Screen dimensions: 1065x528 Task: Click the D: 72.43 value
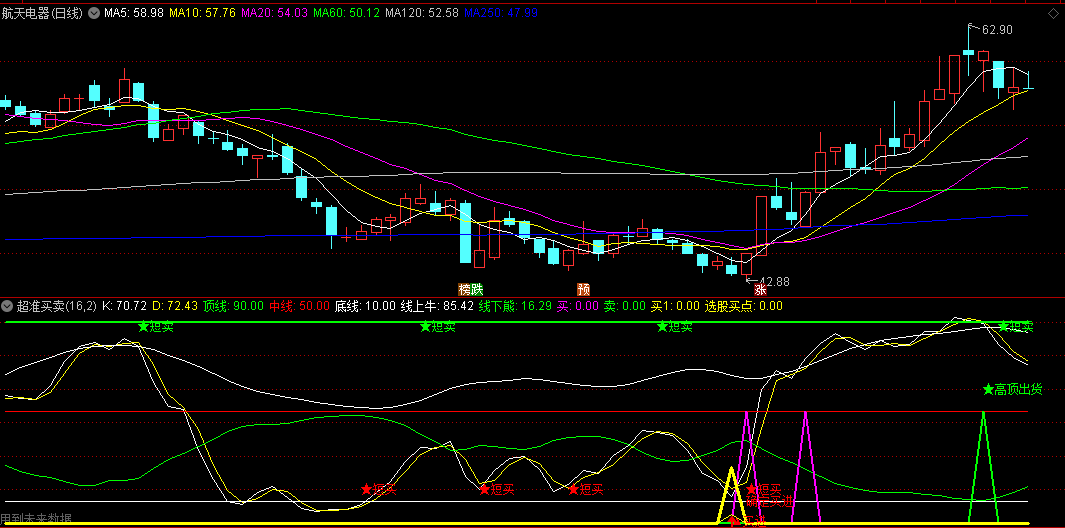[x=175, y=306]
